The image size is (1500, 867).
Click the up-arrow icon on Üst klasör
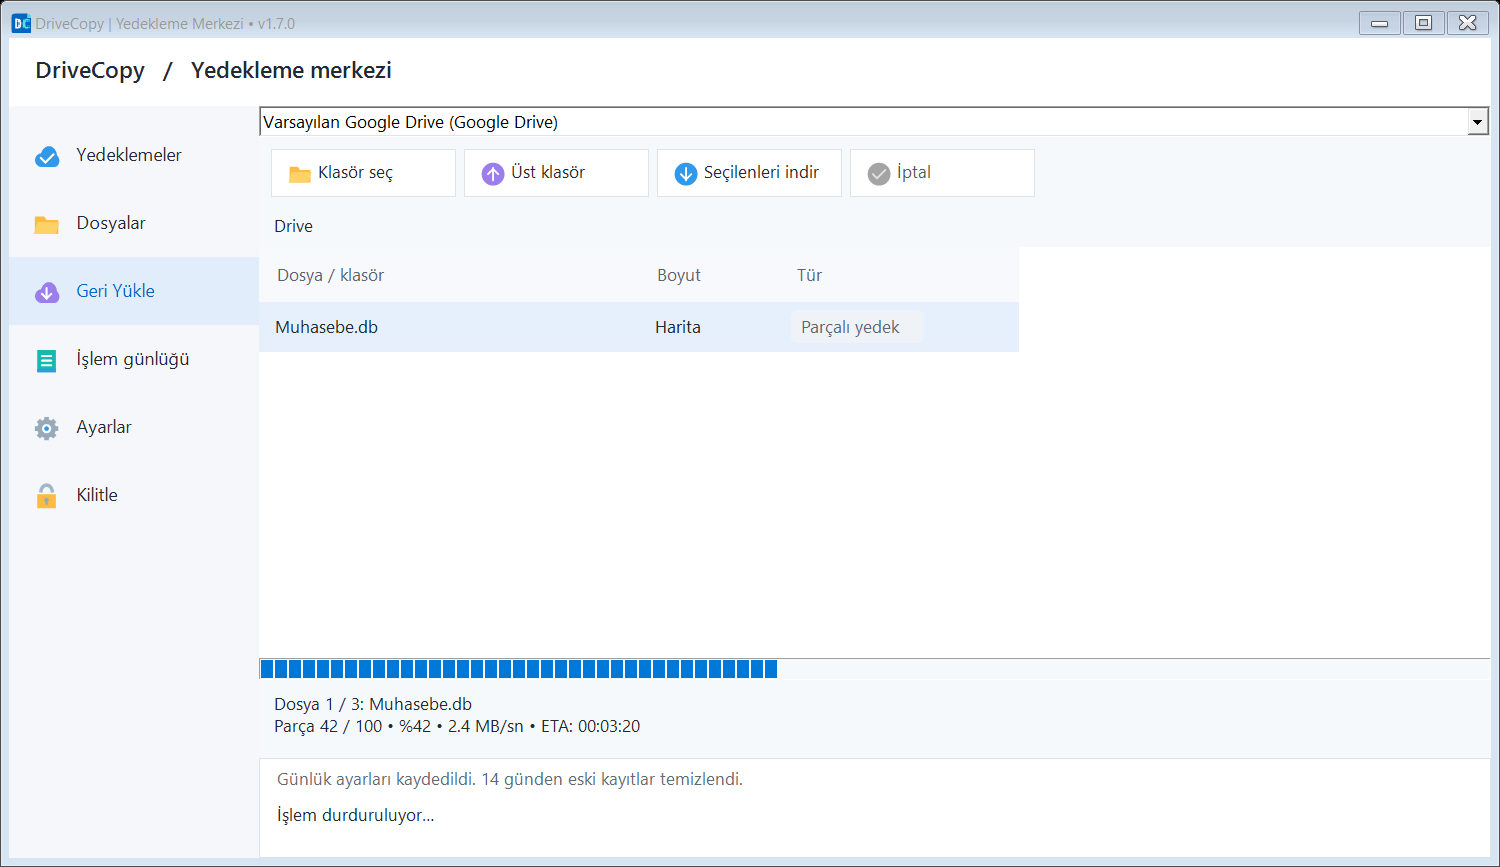[x=493, y=174]
